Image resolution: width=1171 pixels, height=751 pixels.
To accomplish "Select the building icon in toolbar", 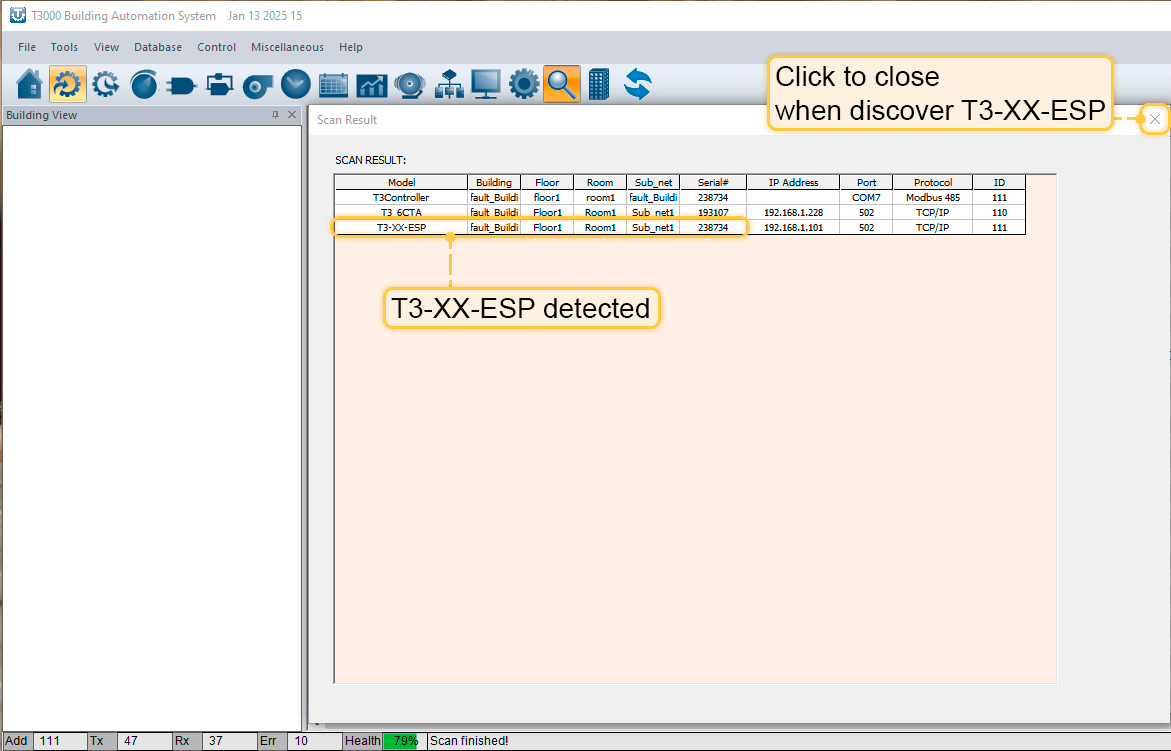I will click(599, 85).
